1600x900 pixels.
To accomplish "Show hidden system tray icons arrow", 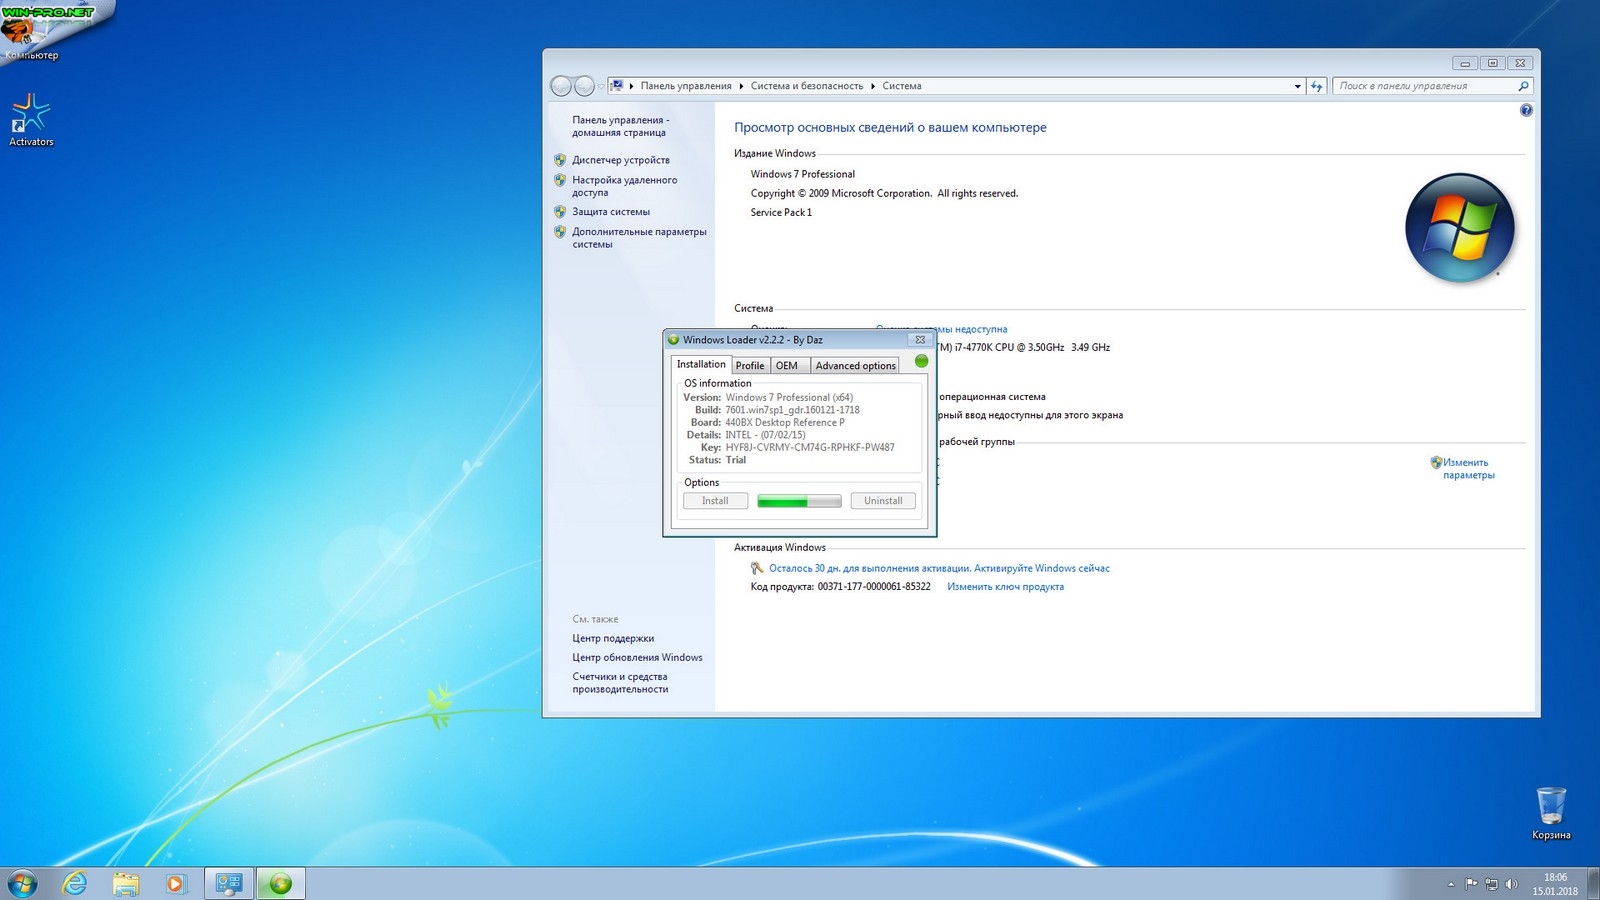I will 1451,884.
